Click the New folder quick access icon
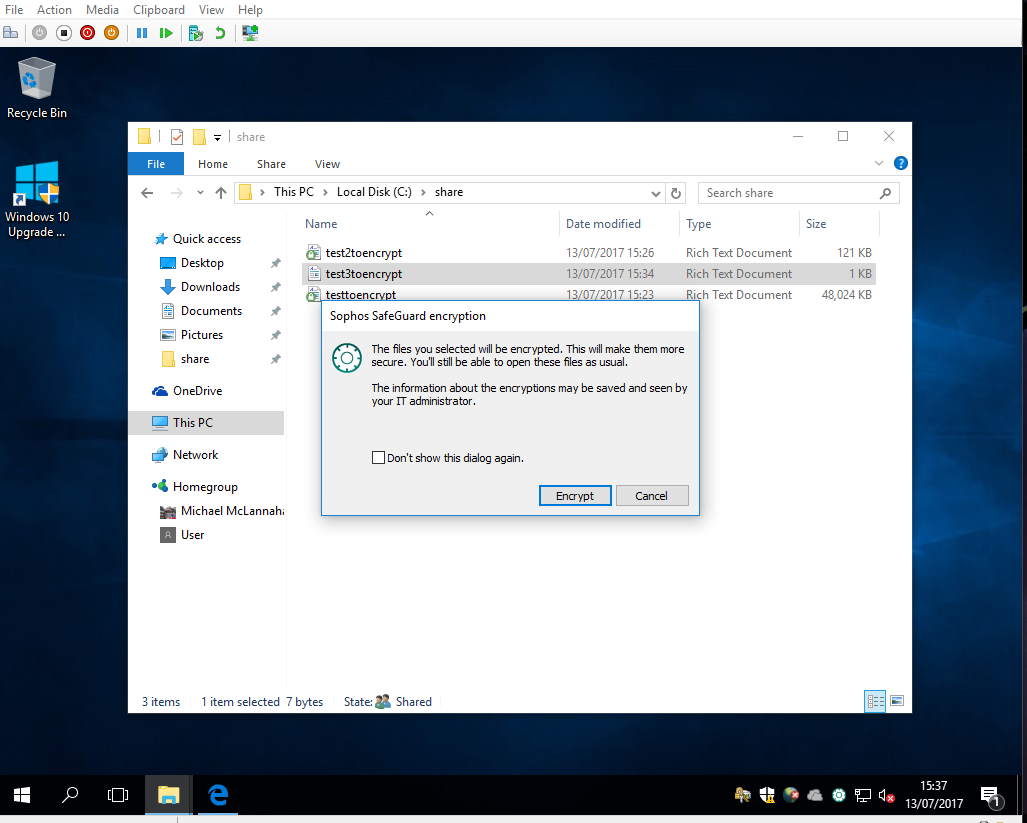This screenshot has height=823, width=1027. point(199,137)
